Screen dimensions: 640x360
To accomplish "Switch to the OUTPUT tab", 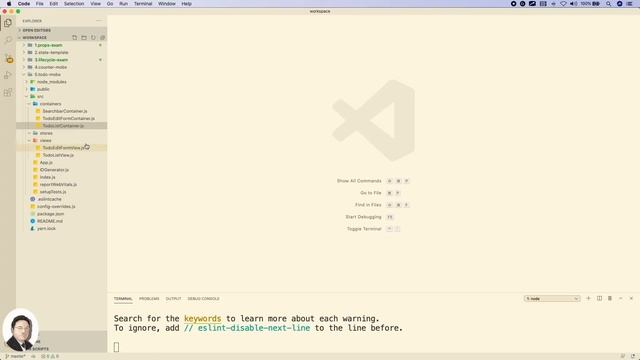I will [x=173, y=299].
